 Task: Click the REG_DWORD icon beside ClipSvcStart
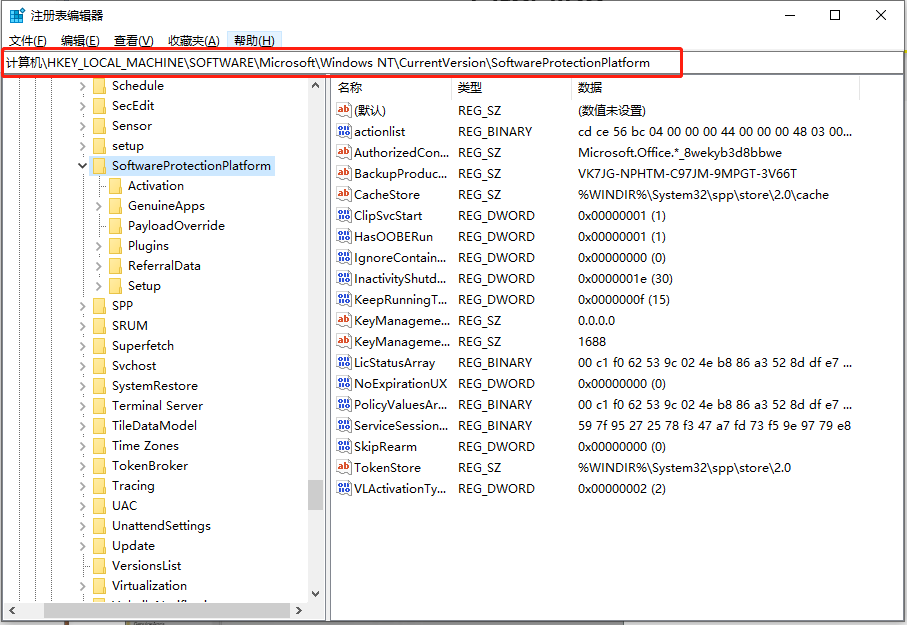[x=343, y=215]
